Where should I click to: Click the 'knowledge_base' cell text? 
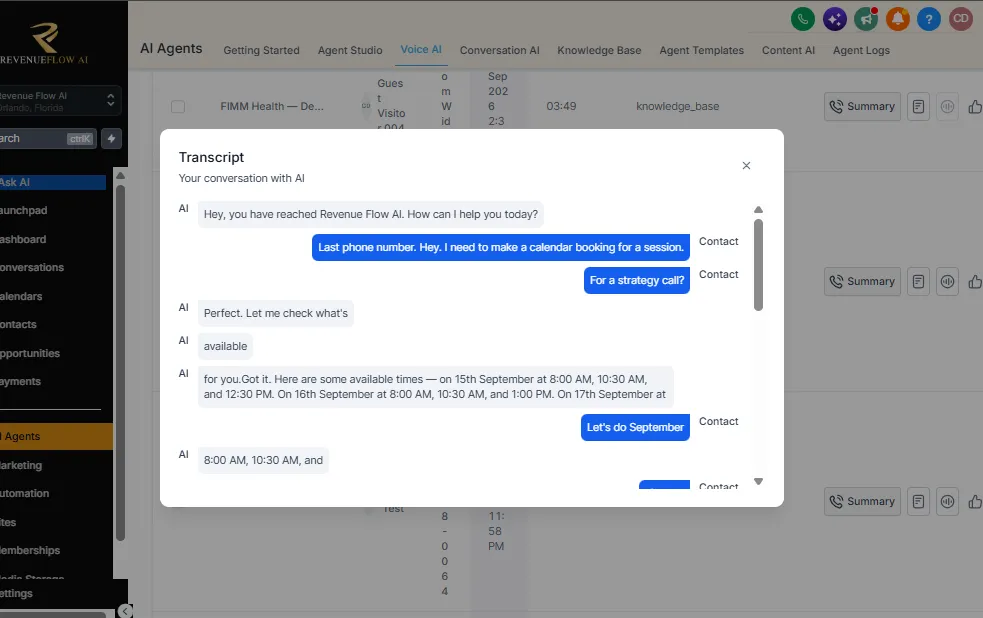[677, 107]
